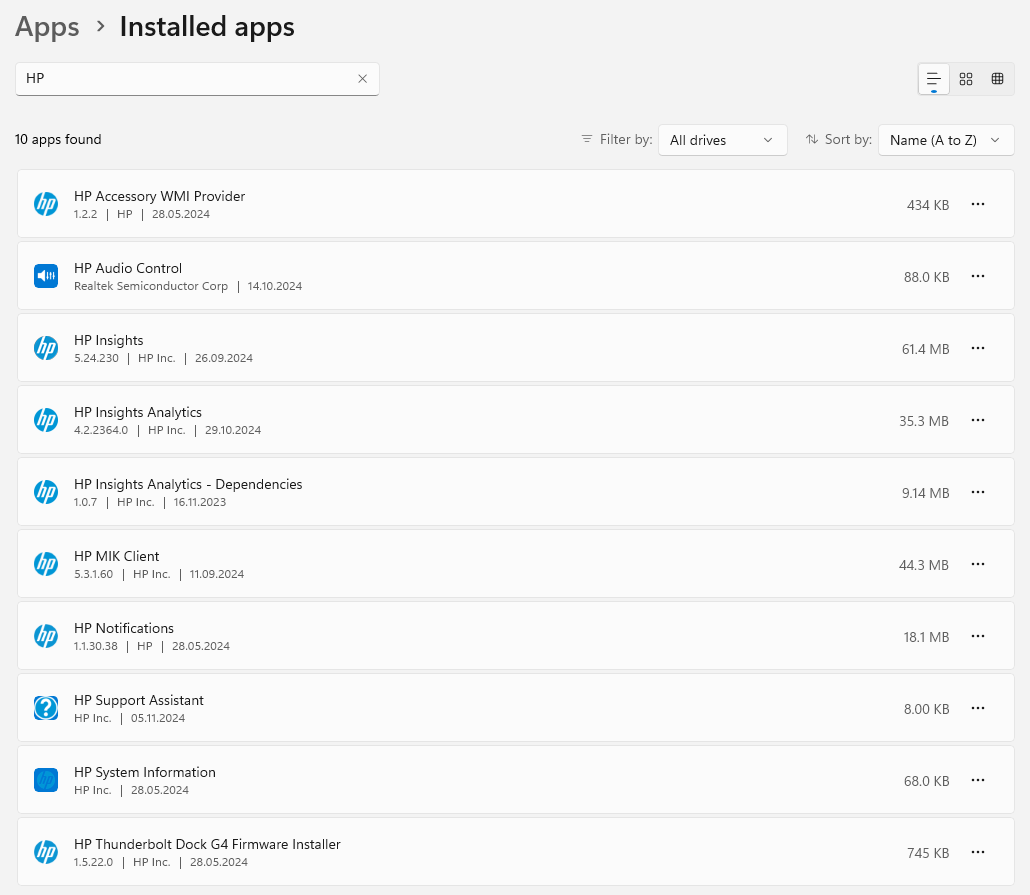Open the options menu for HP Insights
Image resolution: width=1030 pixels, height=895 pixels.
[977, 348]
